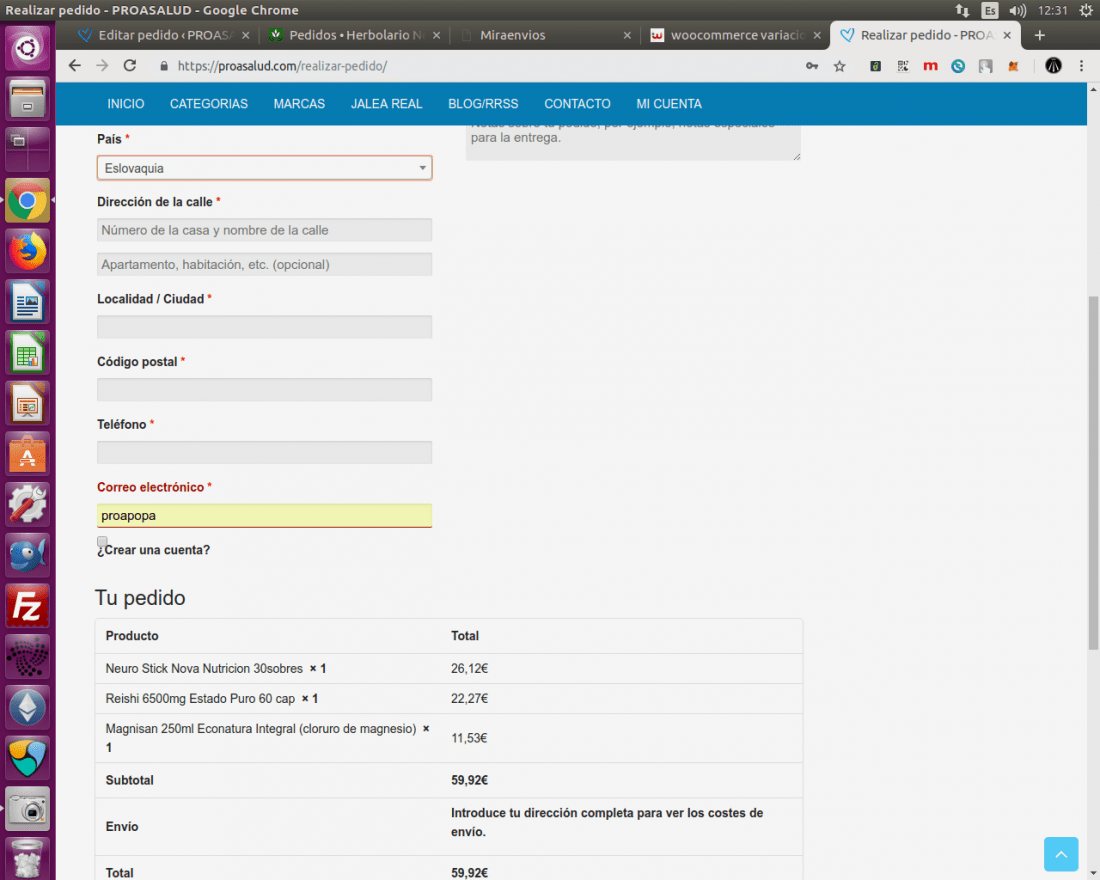
Task: Click the page vertical scrollbar
Action: 1093,472
